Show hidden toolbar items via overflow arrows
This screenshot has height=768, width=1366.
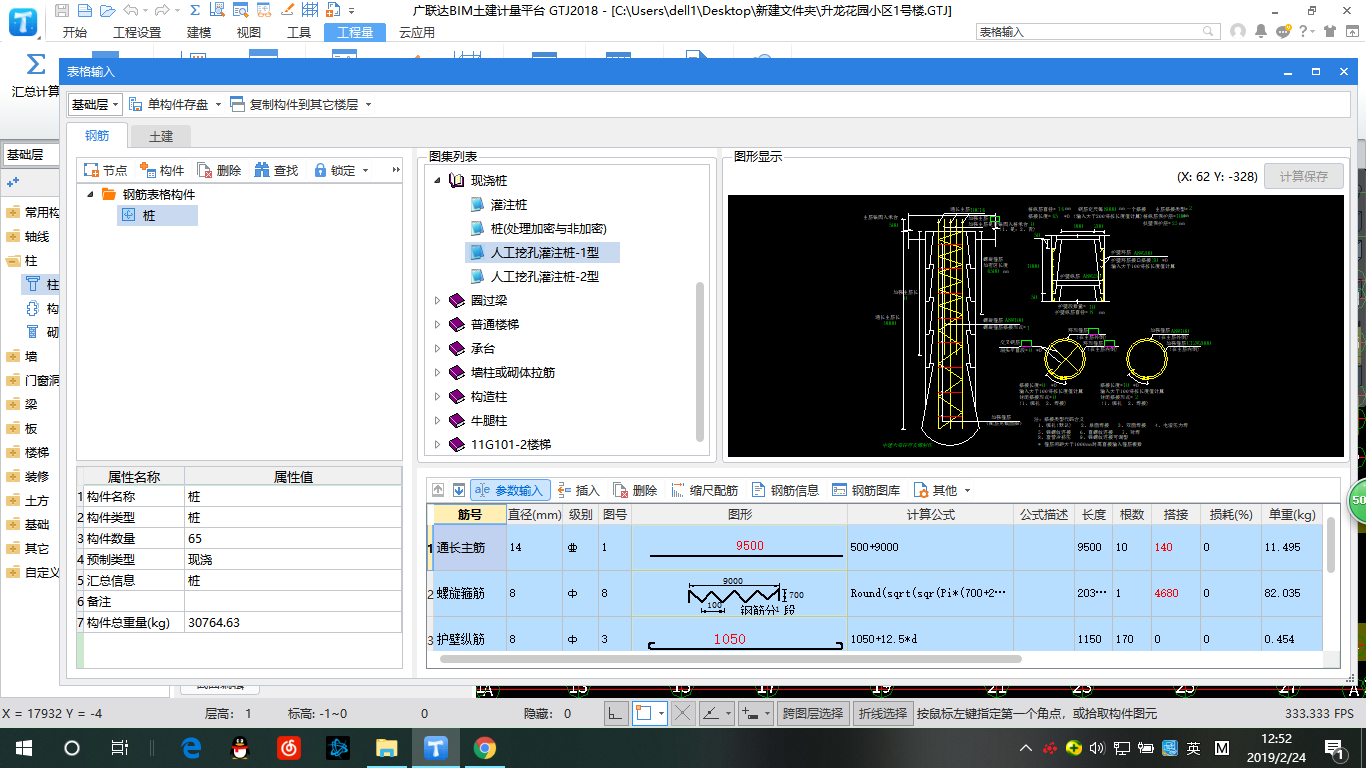(x=395, y=170)
